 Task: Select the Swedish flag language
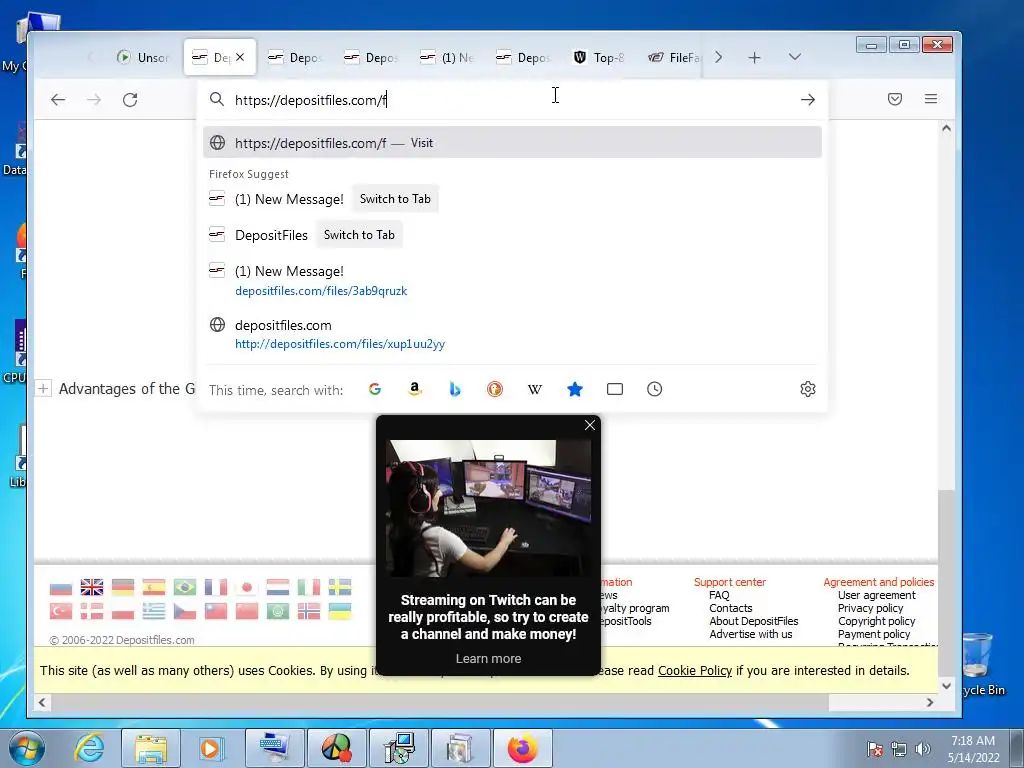(x=340, y=587)
